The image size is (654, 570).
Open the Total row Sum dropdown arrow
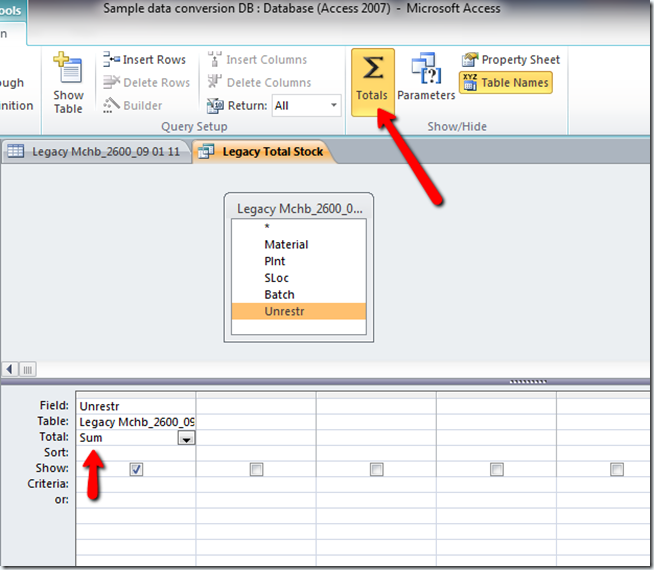(x=186, y=438)
